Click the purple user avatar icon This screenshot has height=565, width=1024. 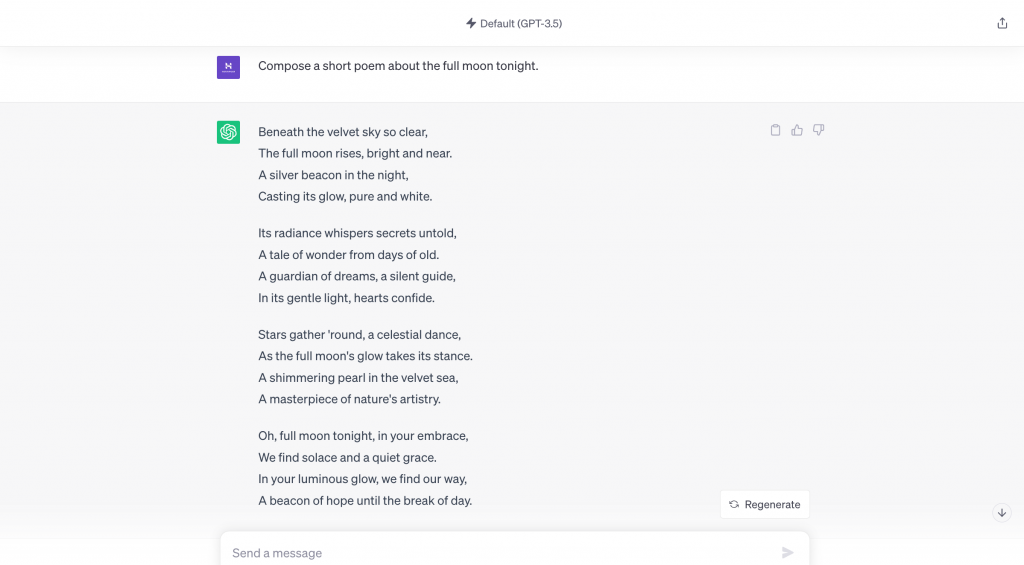[228, 67]
